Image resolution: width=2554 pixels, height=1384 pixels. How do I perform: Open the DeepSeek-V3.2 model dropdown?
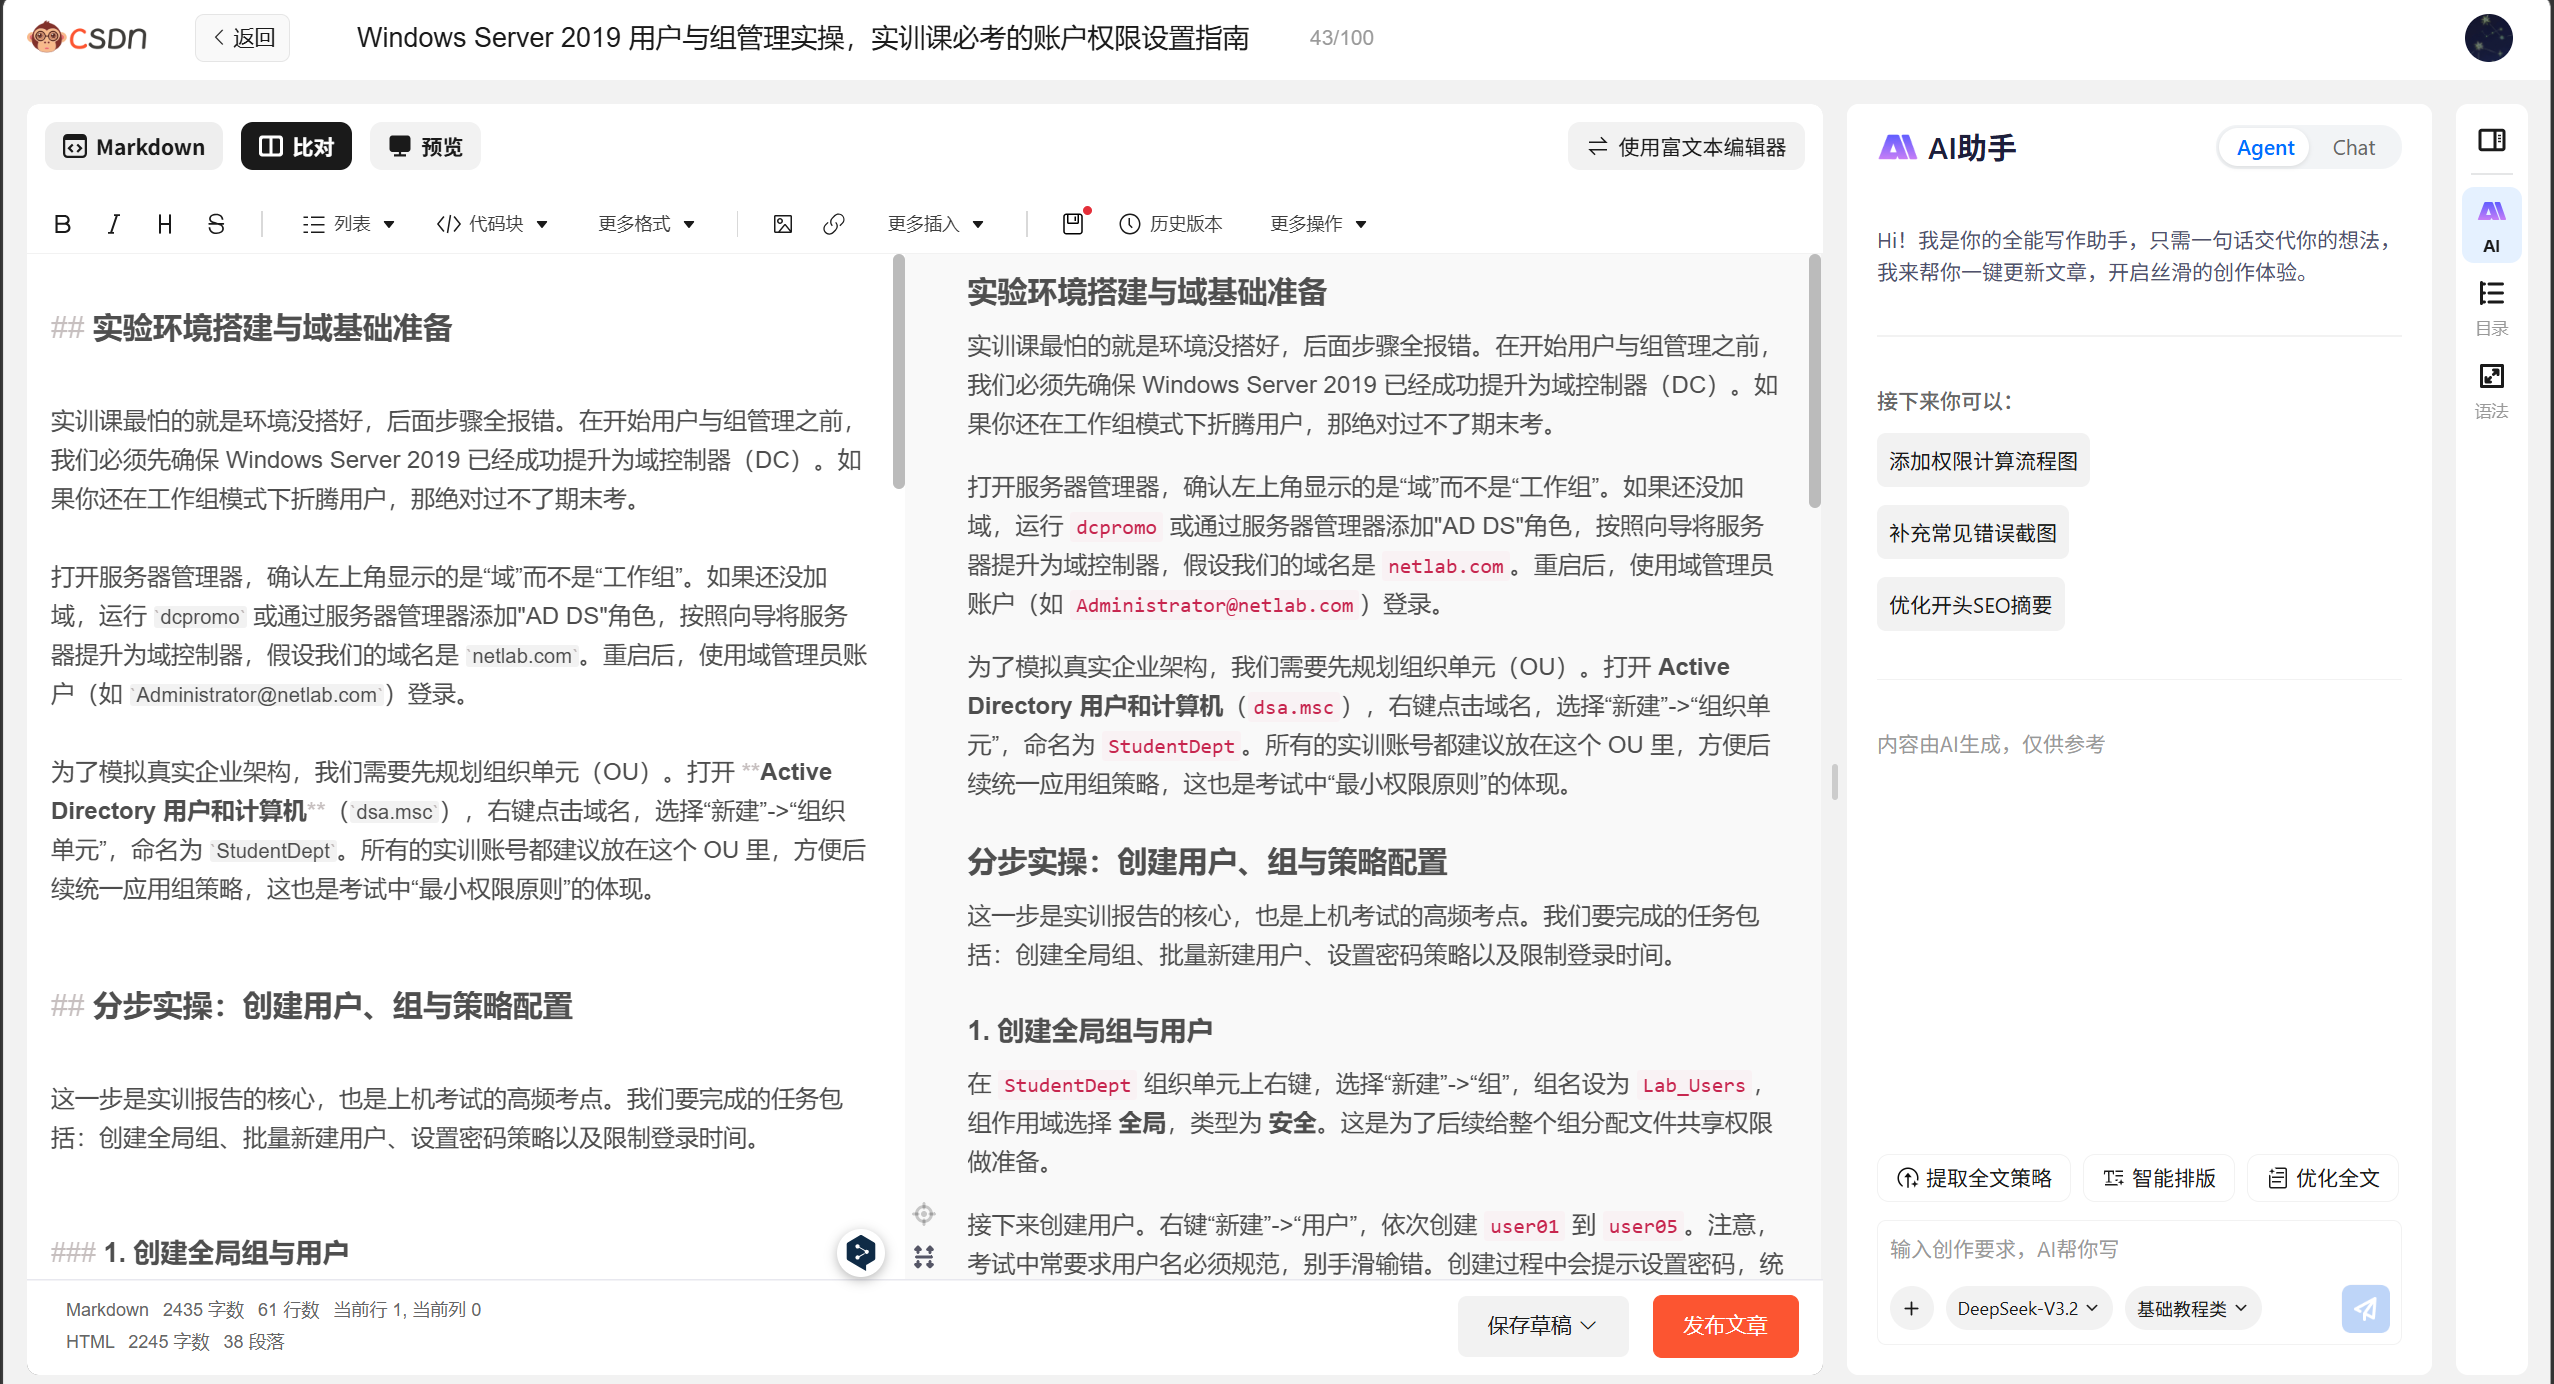point(2028,1308)
